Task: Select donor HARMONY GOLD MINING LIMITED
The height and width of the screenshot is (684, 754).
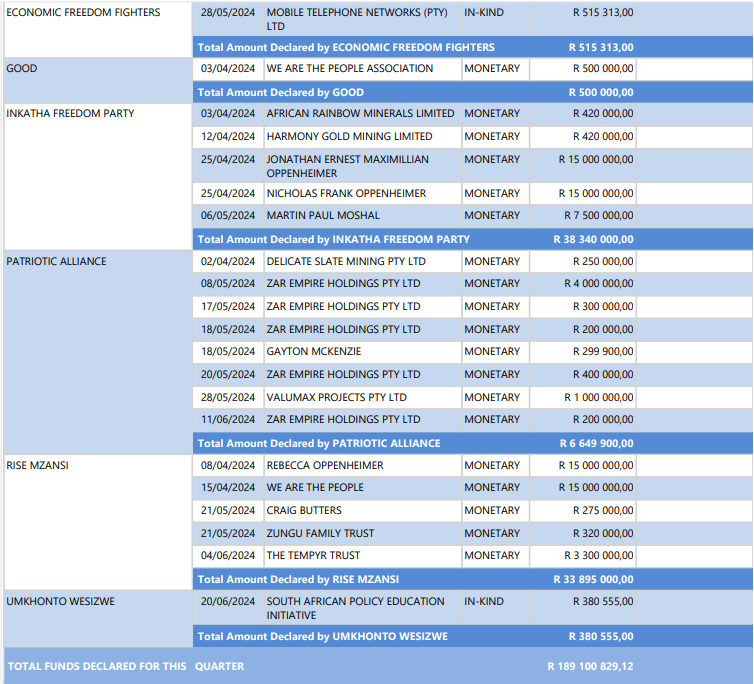Action: coord(349,137)
